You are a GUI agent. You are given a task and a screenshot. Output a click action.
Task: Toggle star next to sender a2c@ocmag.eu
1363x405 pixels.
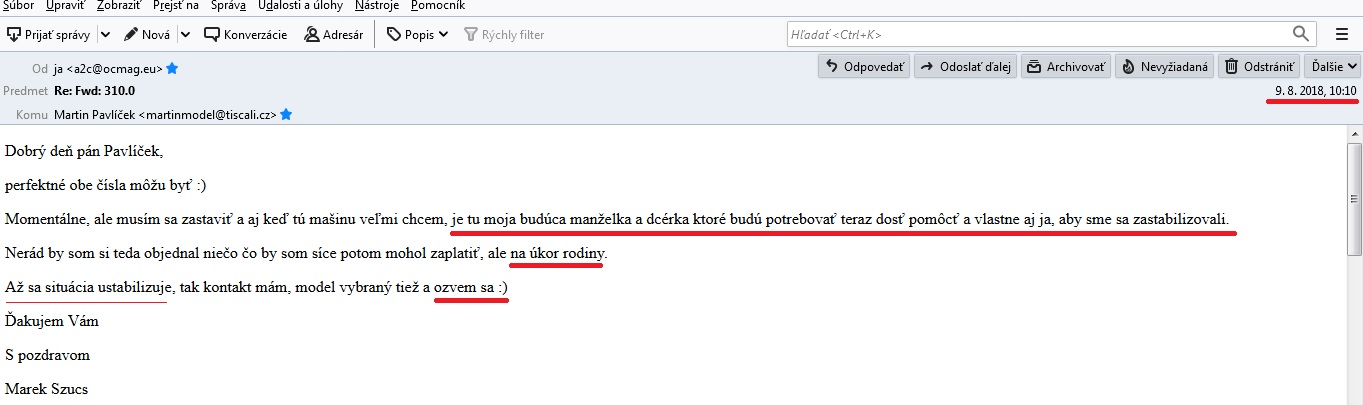point(172,69)
